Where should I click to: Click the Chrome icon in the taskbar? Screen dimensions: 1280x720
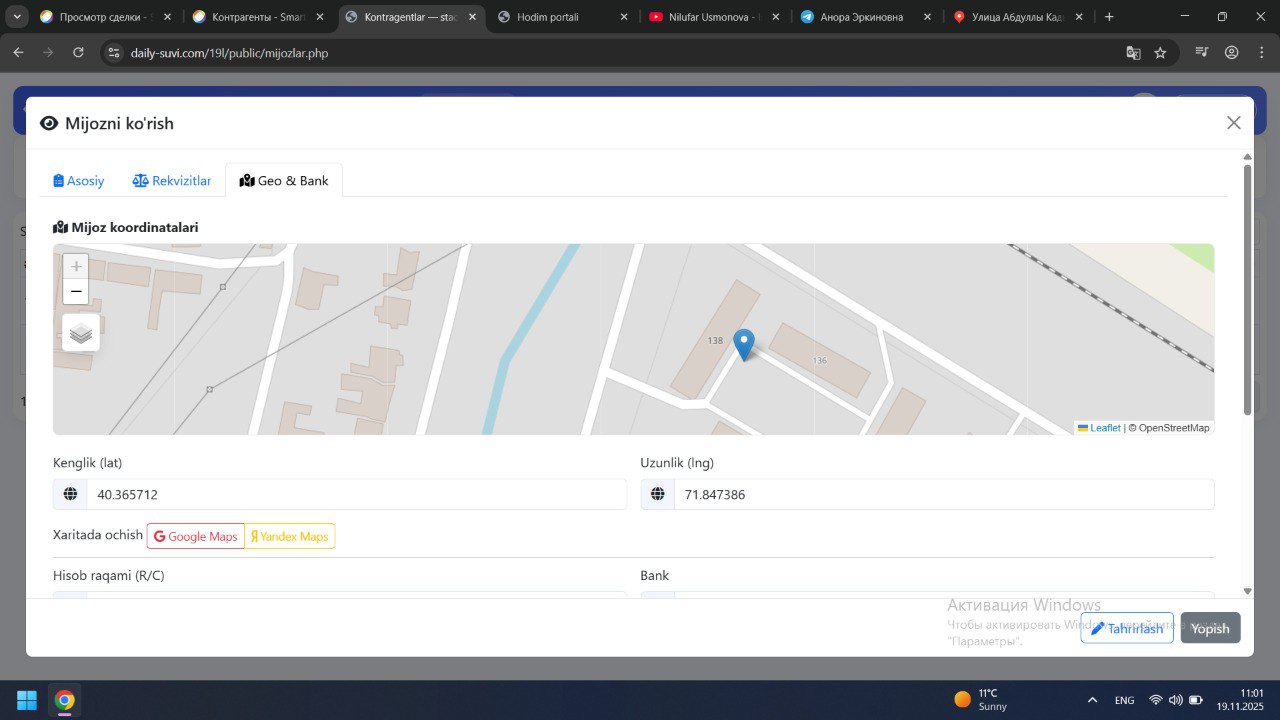pyautogui.click(x=65, y=699)
